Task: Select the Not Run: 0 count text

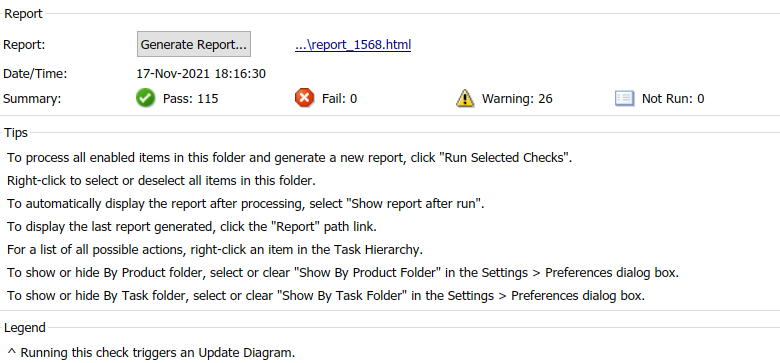Action: tap(673, 99)
